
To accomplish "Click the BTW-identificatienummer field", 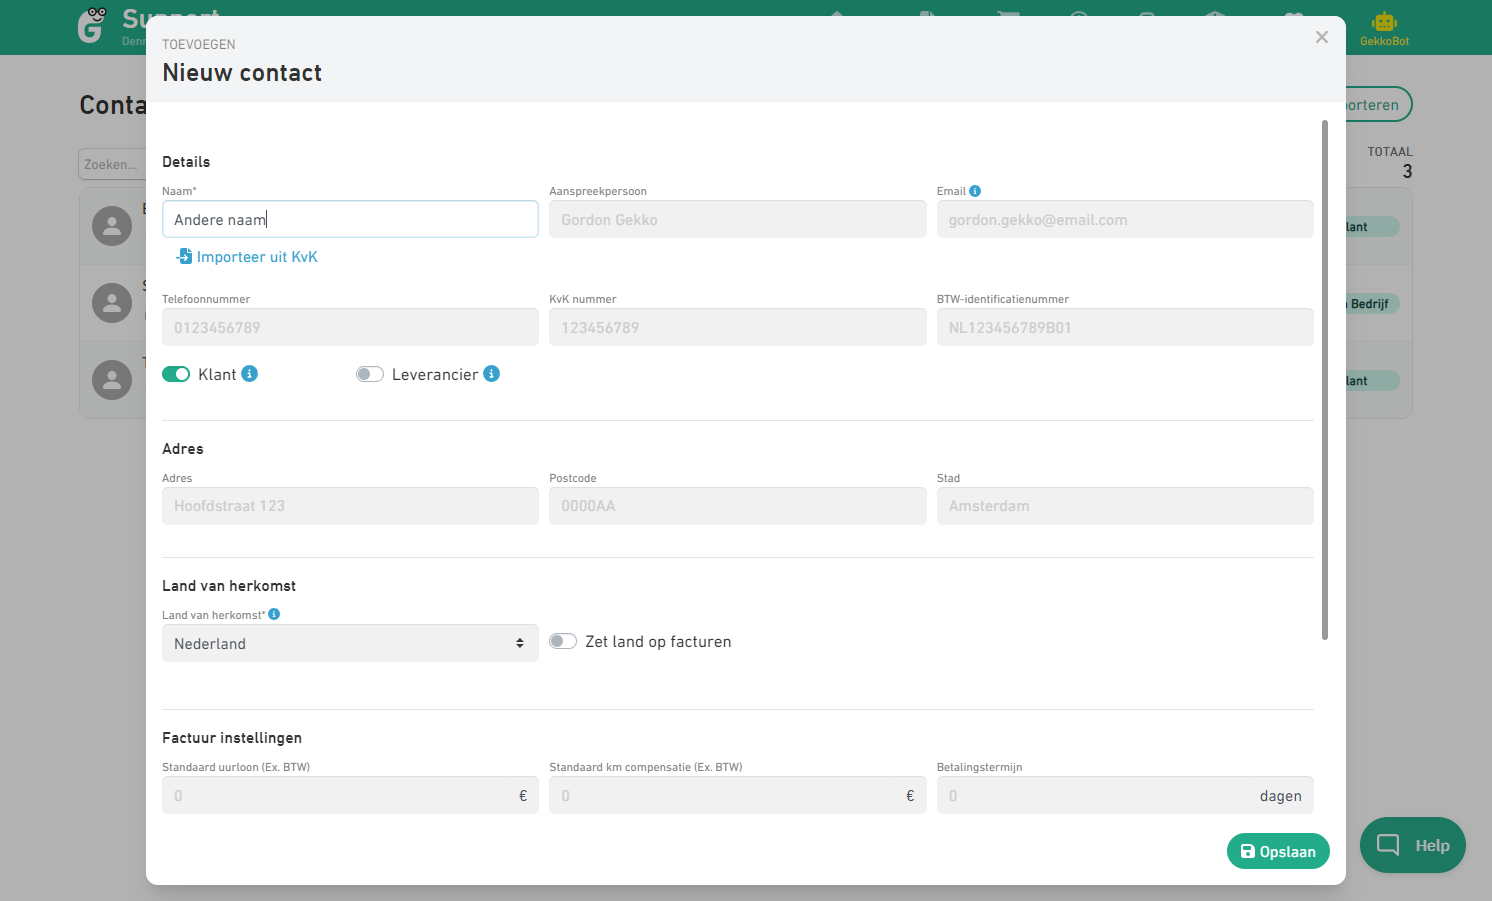I will (1125, 327).
